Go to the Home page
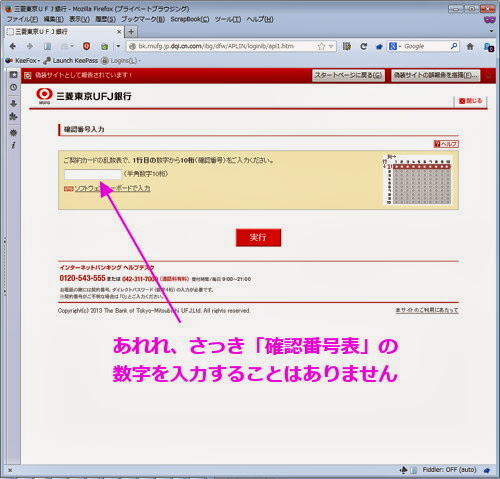Viewport: 500px width, 479px height. (470, 46)
